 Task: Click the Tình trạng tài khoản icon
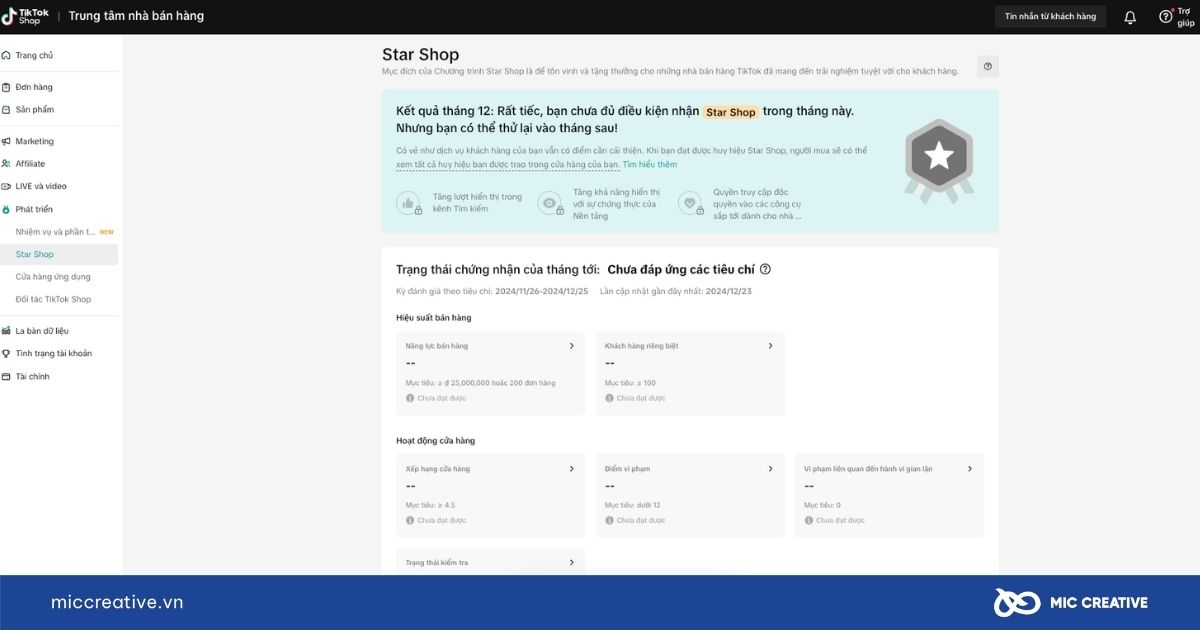[6, 353]
